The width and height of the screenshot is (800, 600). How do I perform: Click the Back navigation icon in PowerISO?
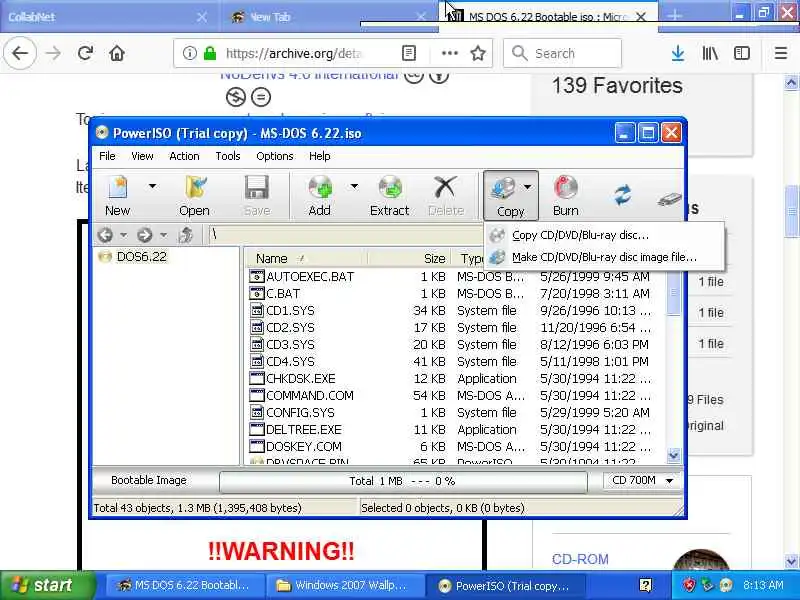(105, 235)
